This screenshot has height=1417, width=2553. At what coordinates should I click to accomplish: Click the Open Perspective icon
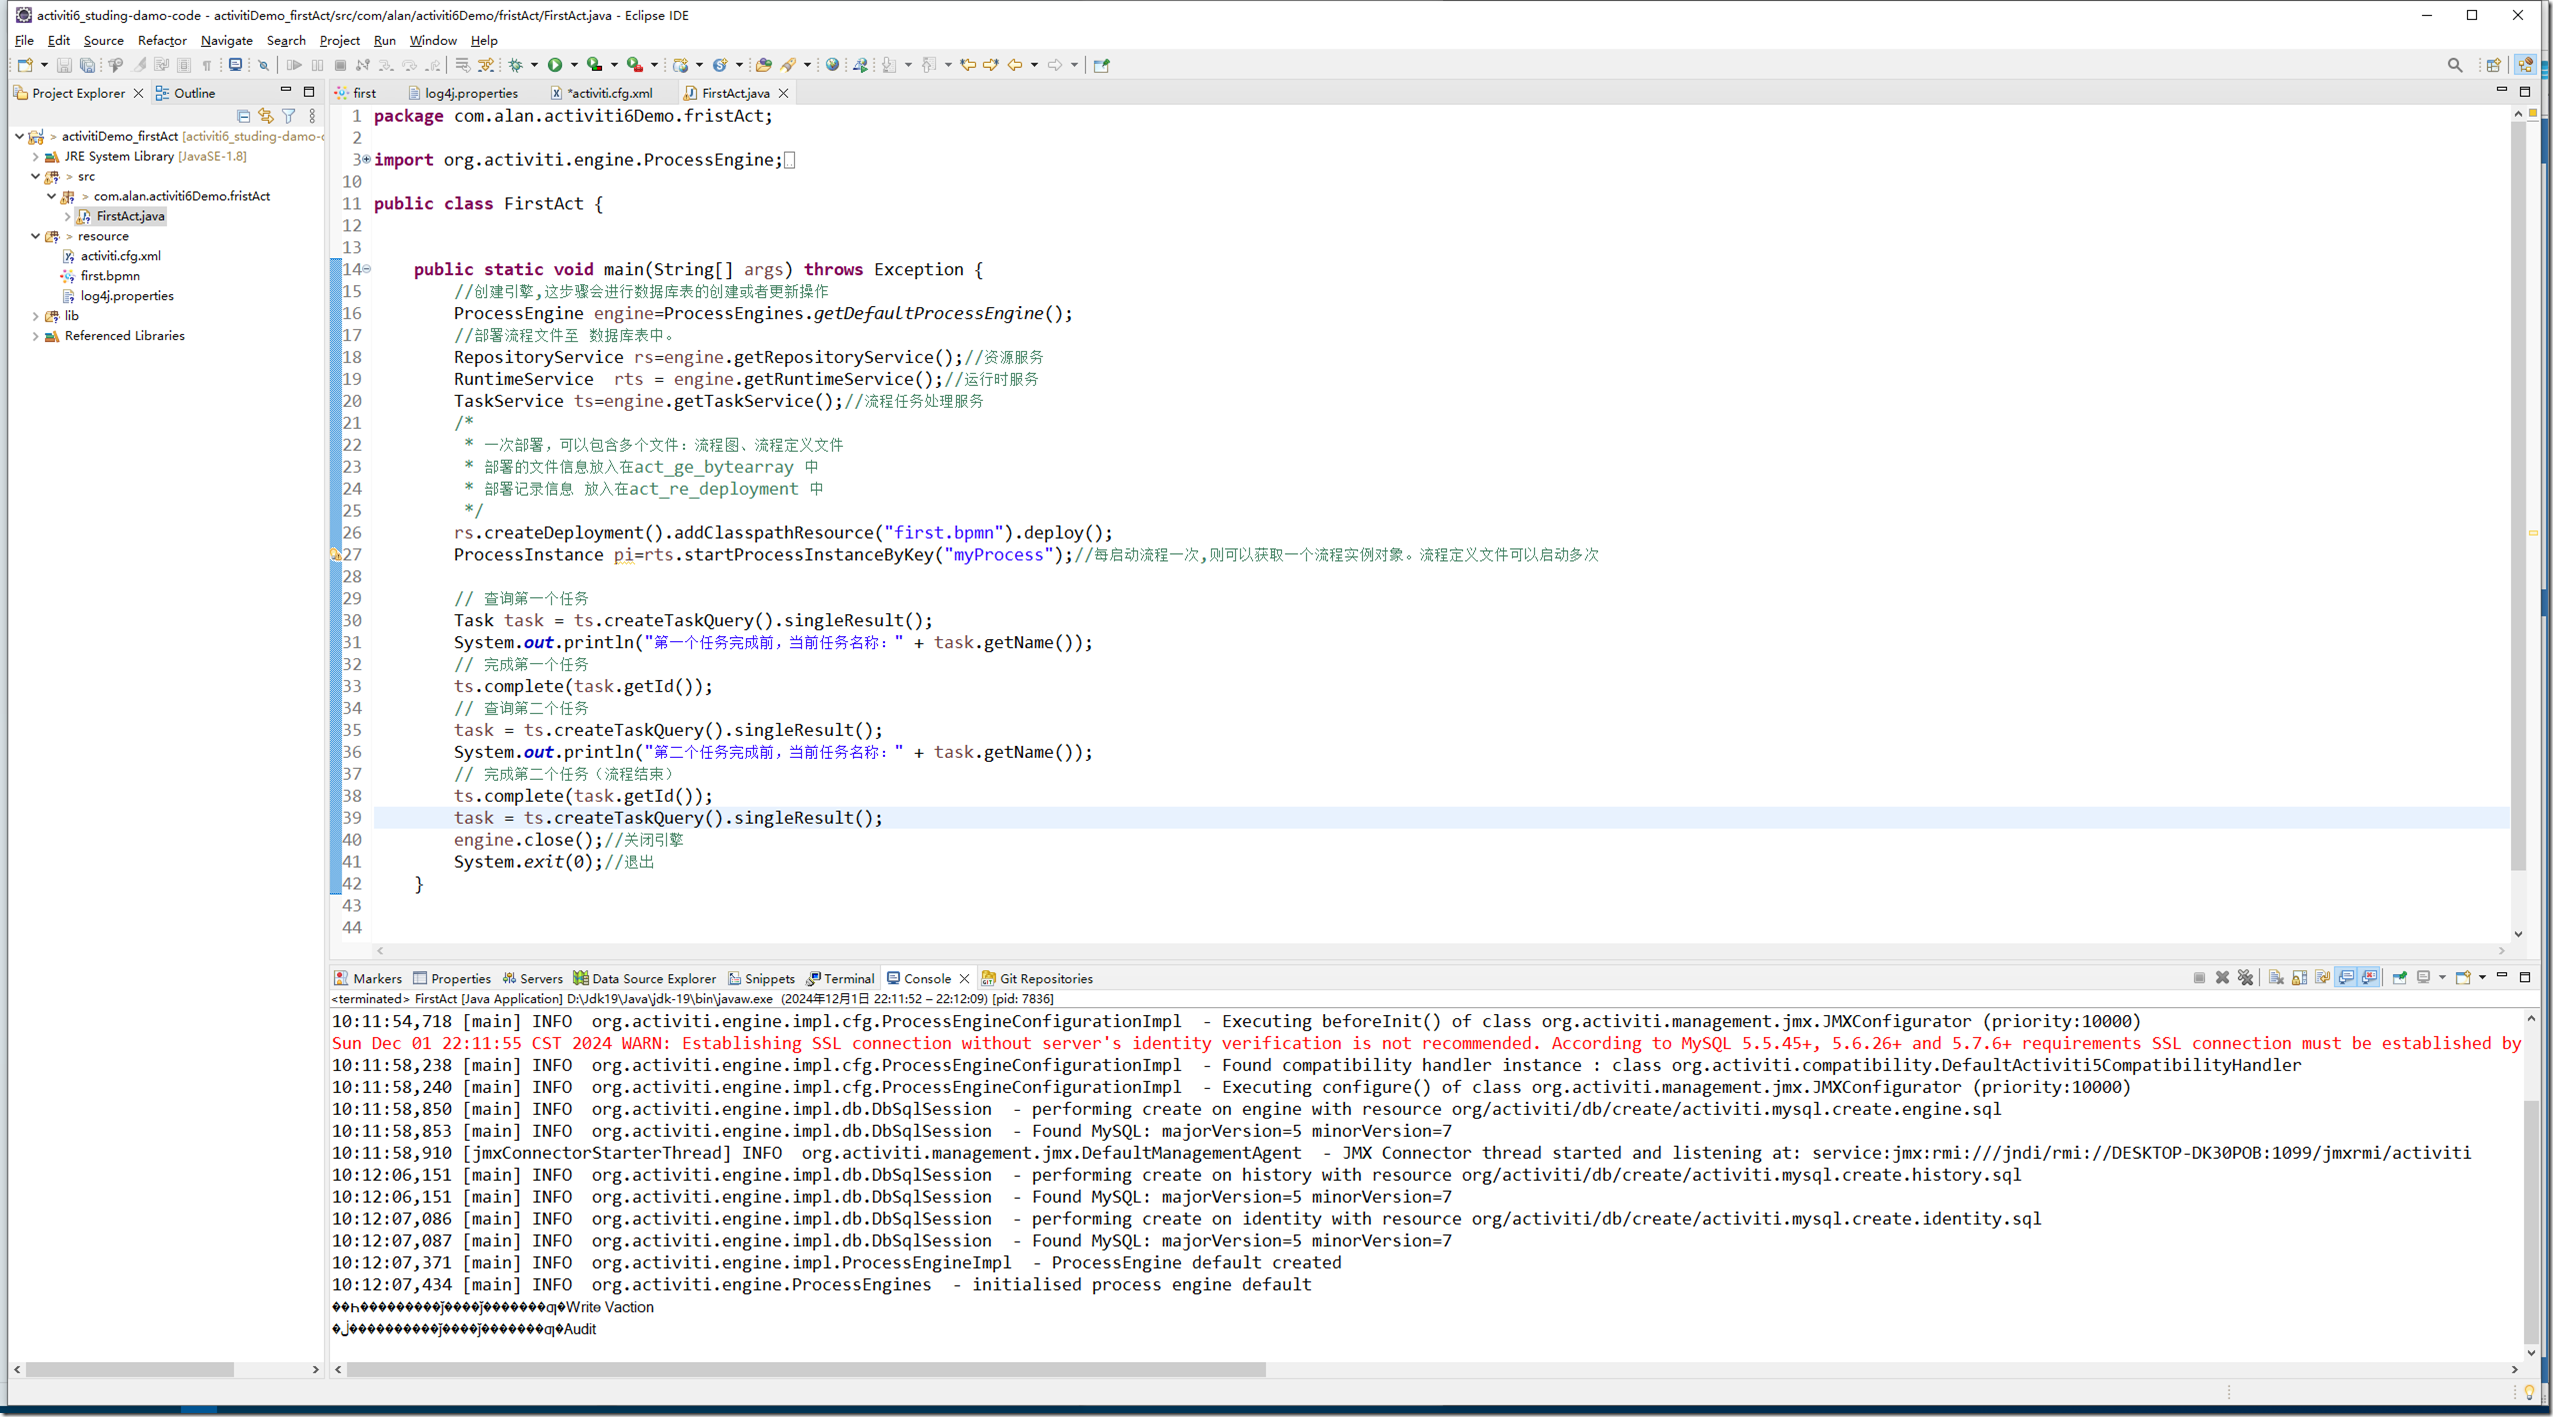(x=2494, y=65)
